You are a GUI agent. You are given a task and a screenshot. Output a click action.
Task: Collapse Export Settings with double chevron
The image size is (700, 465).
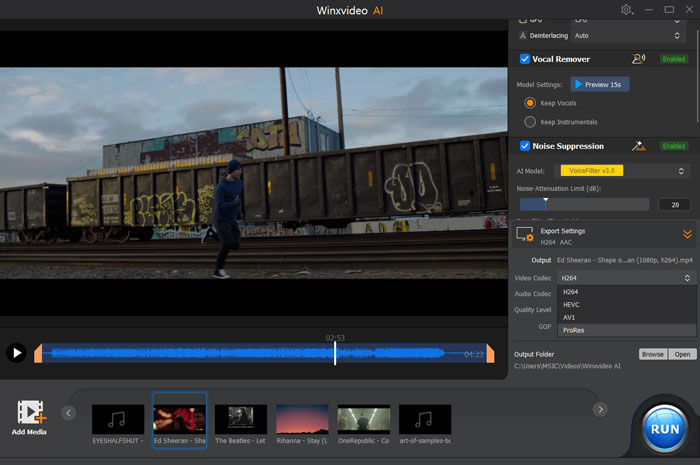687,234
